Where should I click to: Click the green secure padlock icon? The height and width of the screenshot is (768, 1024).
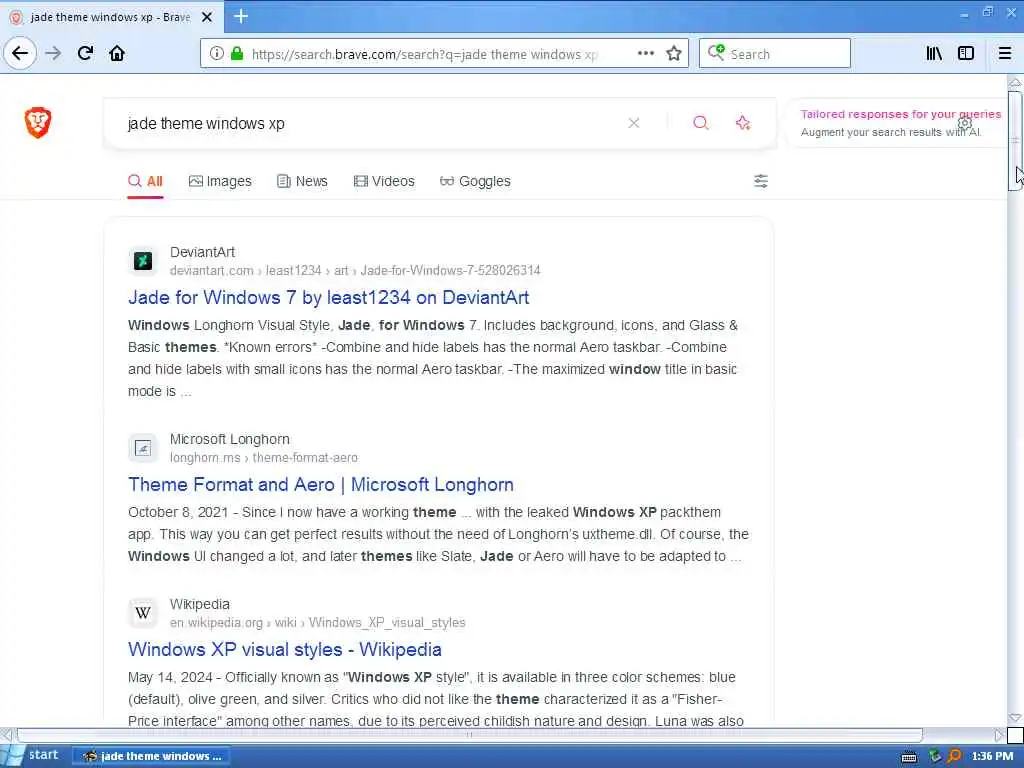tap(236, 54)
